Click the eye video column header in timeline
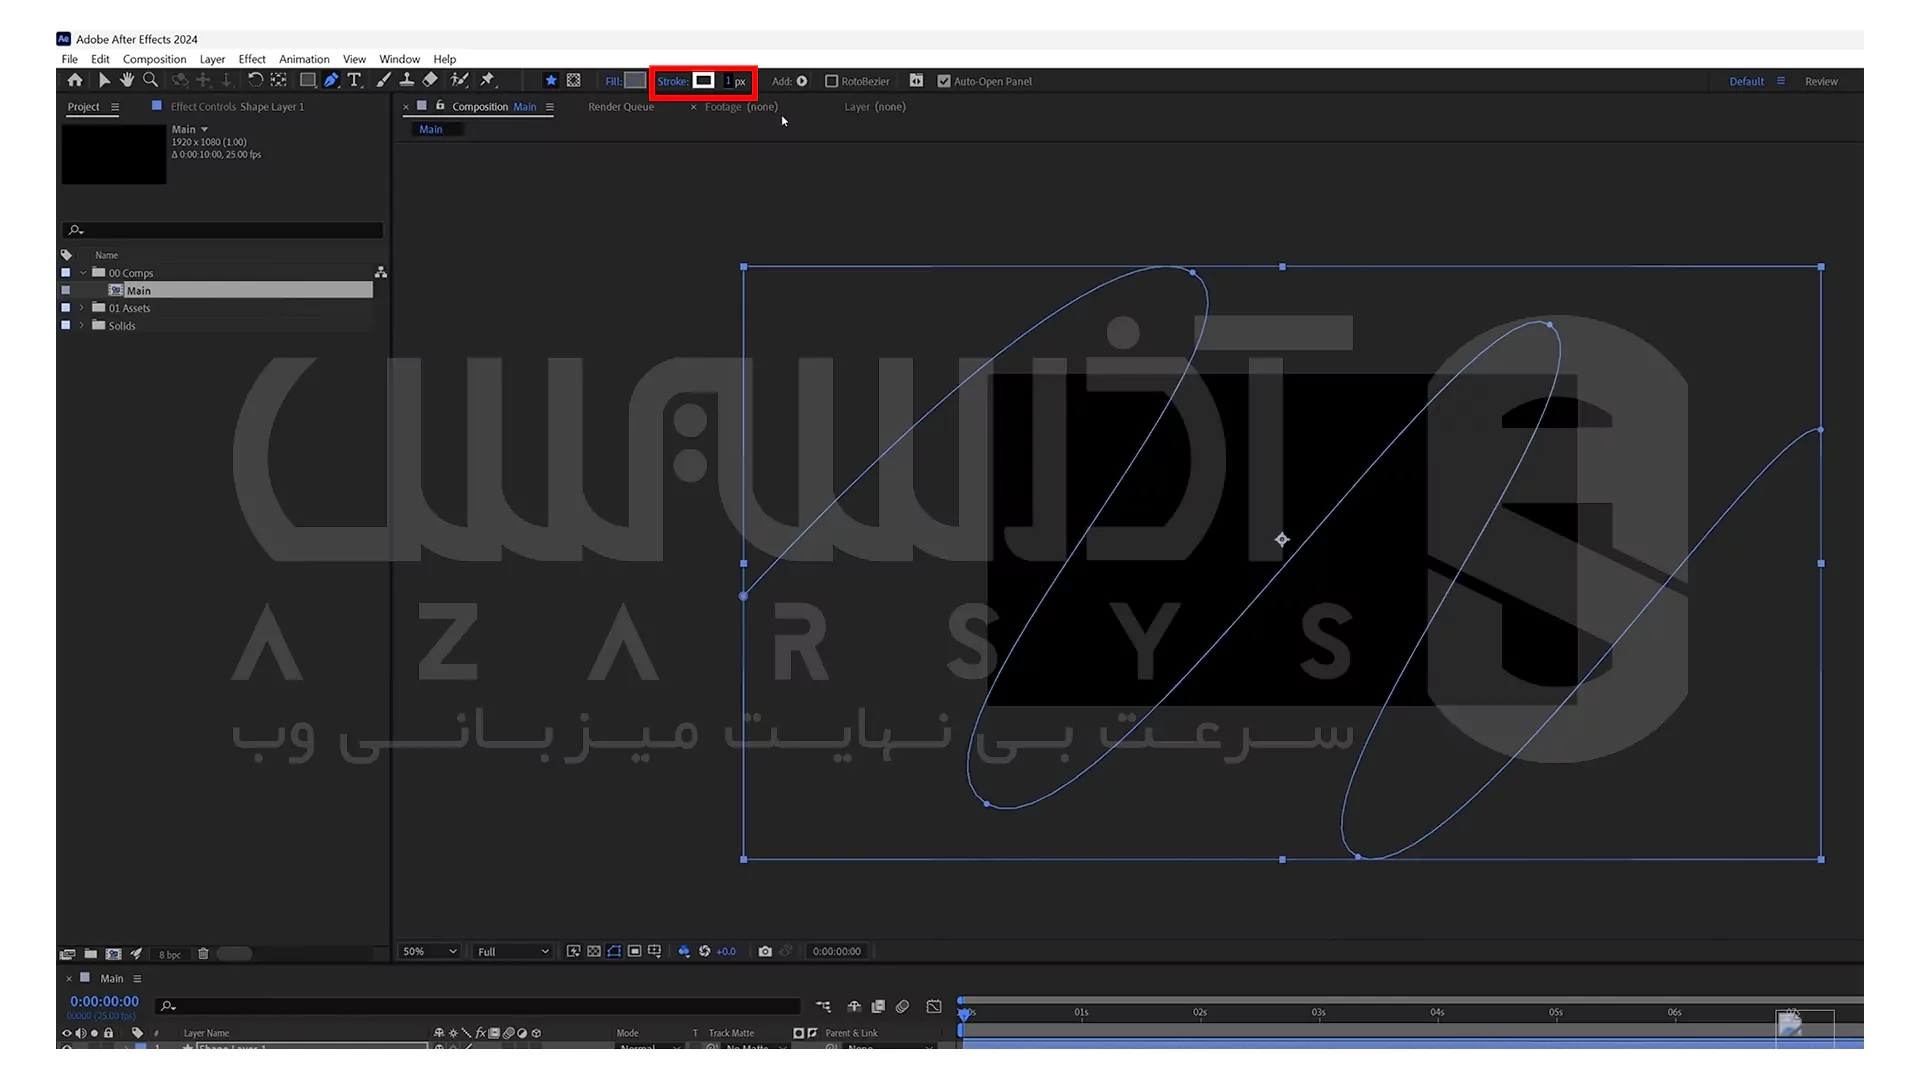 67,1033
